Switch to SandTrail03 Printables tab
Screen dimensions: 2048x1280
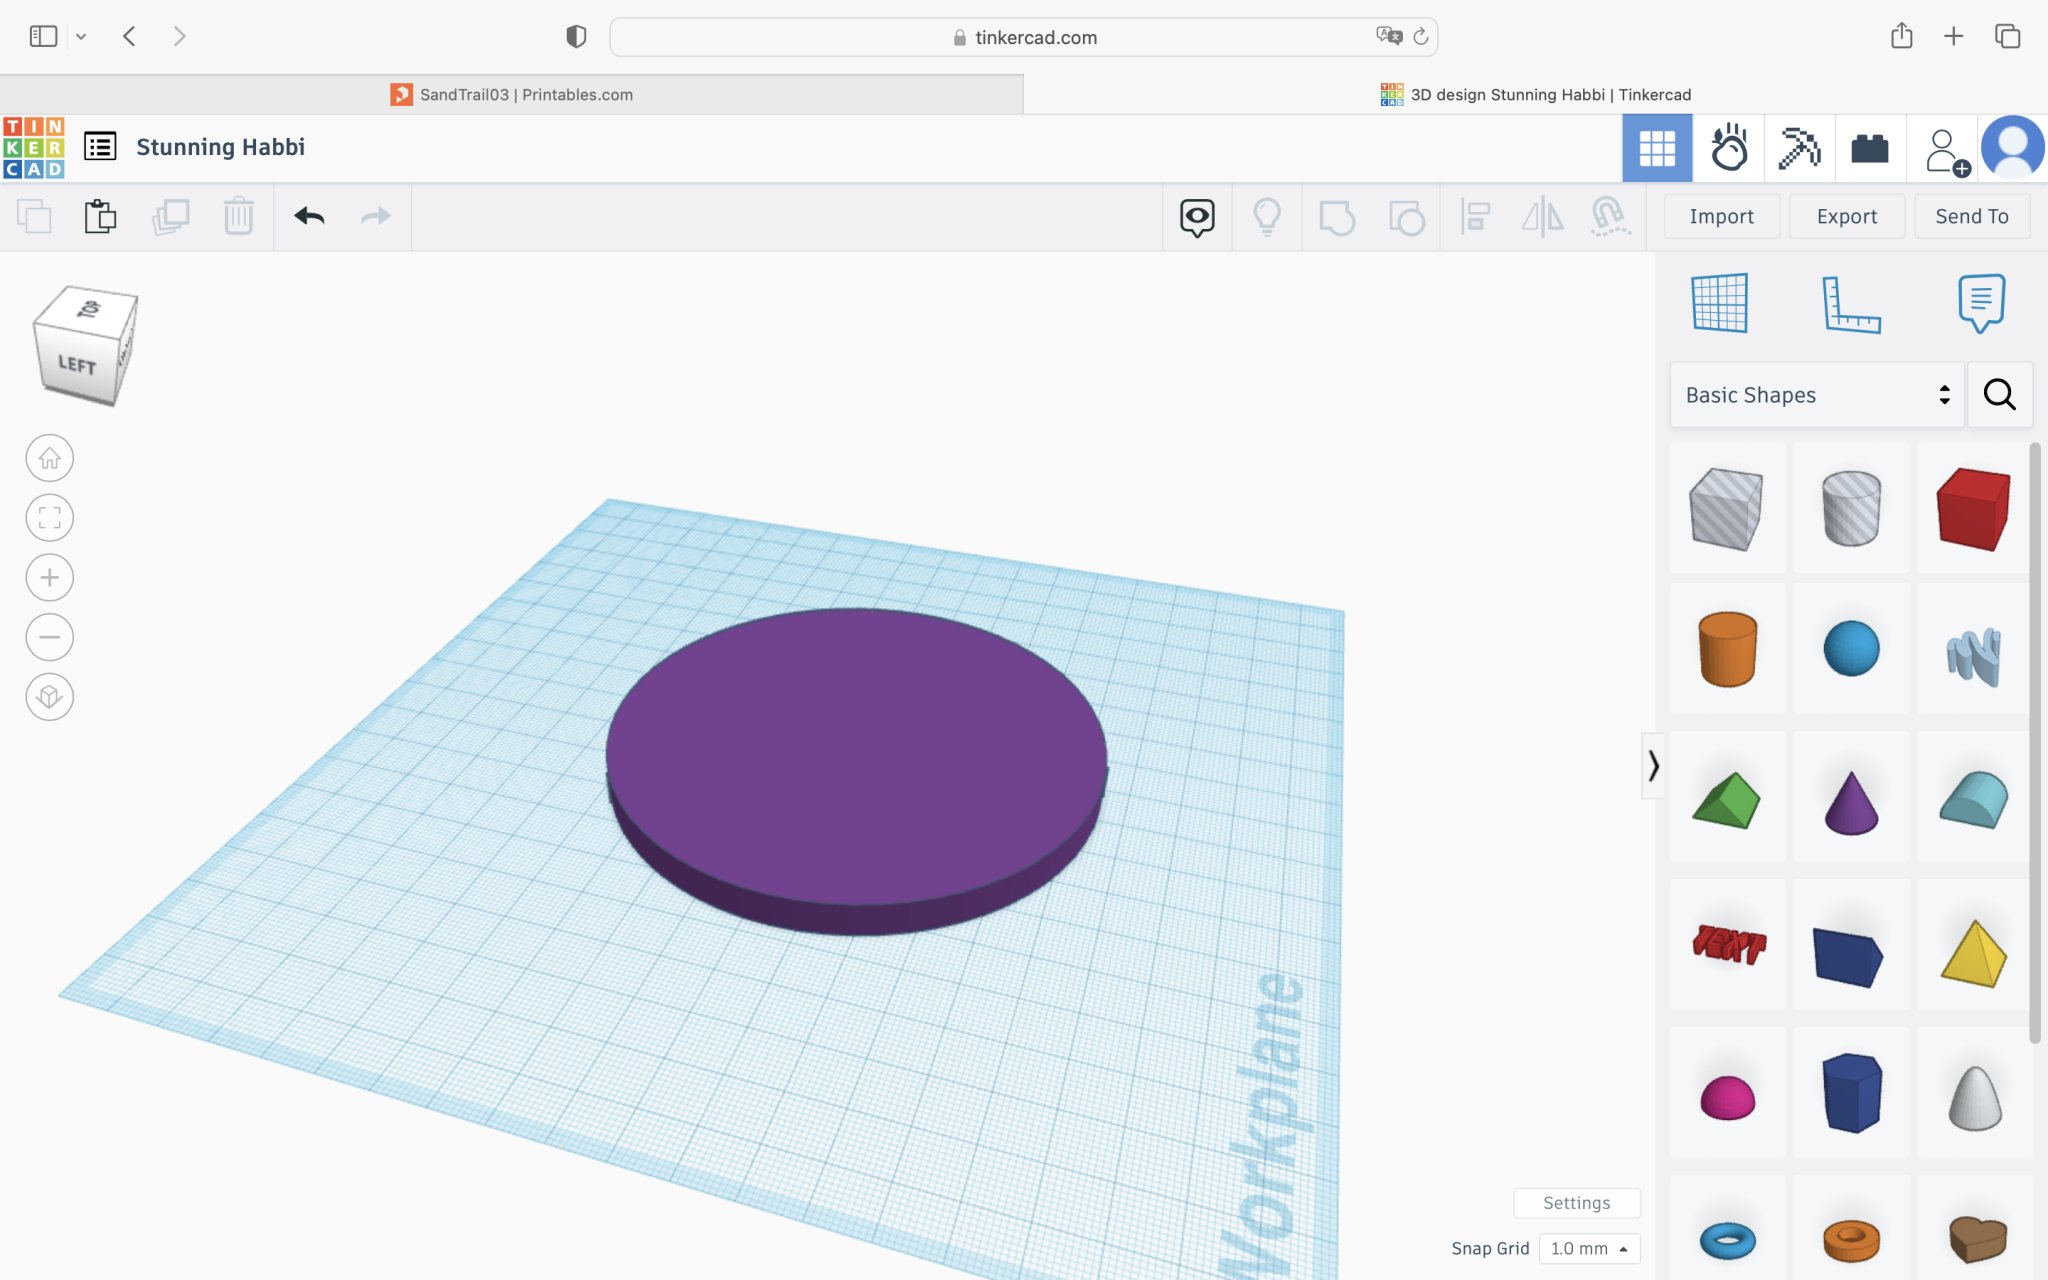(x=511, y=95)
